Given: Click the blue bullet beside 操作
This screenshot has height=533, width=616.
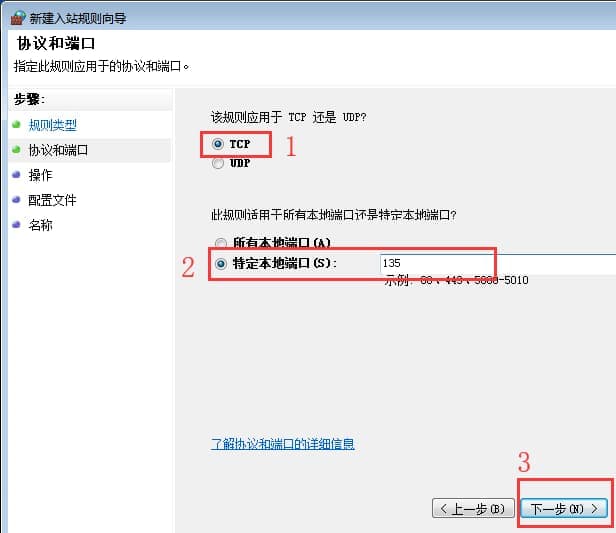Looking at the screenshot, I should 16,175.
